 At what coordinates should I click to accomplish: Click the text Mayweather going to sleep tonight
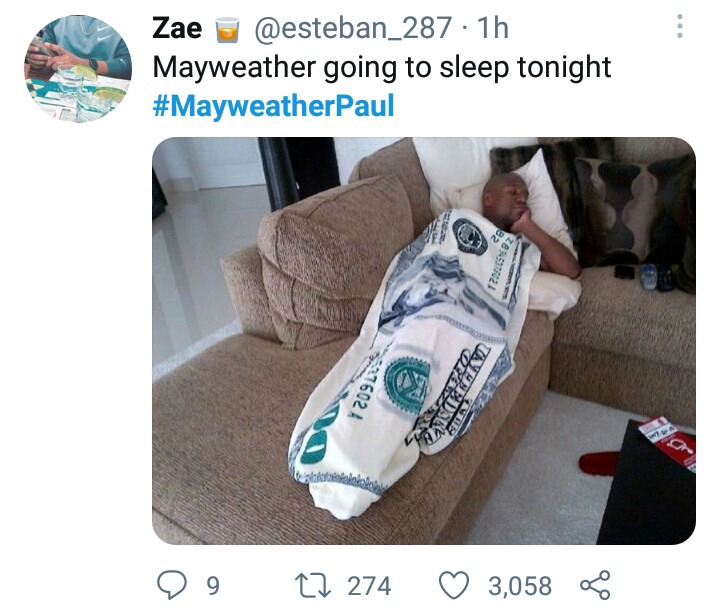tap(382, 67)
